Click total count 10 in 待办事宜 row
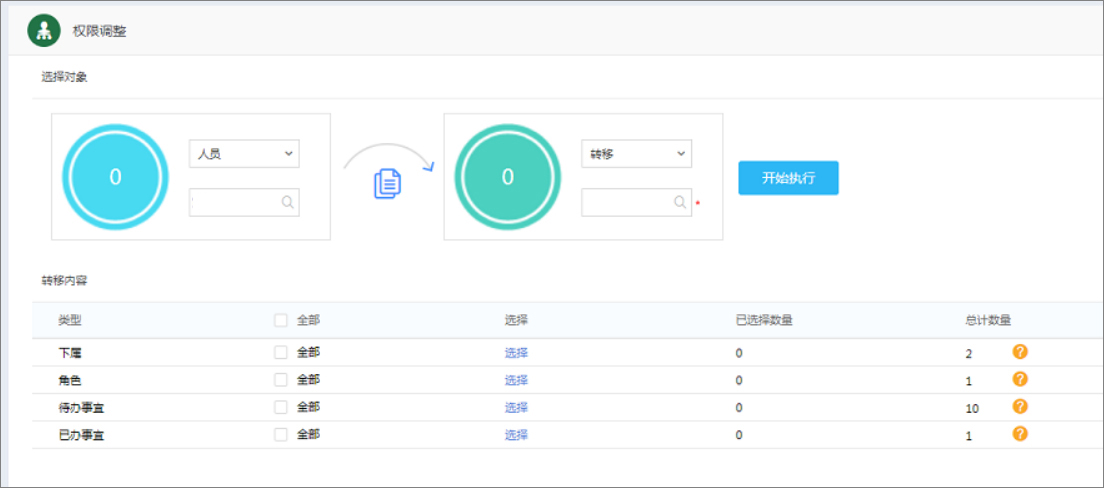Image resolution: width=1104 pixels, height=488 pixels. [x=972, y=408]
